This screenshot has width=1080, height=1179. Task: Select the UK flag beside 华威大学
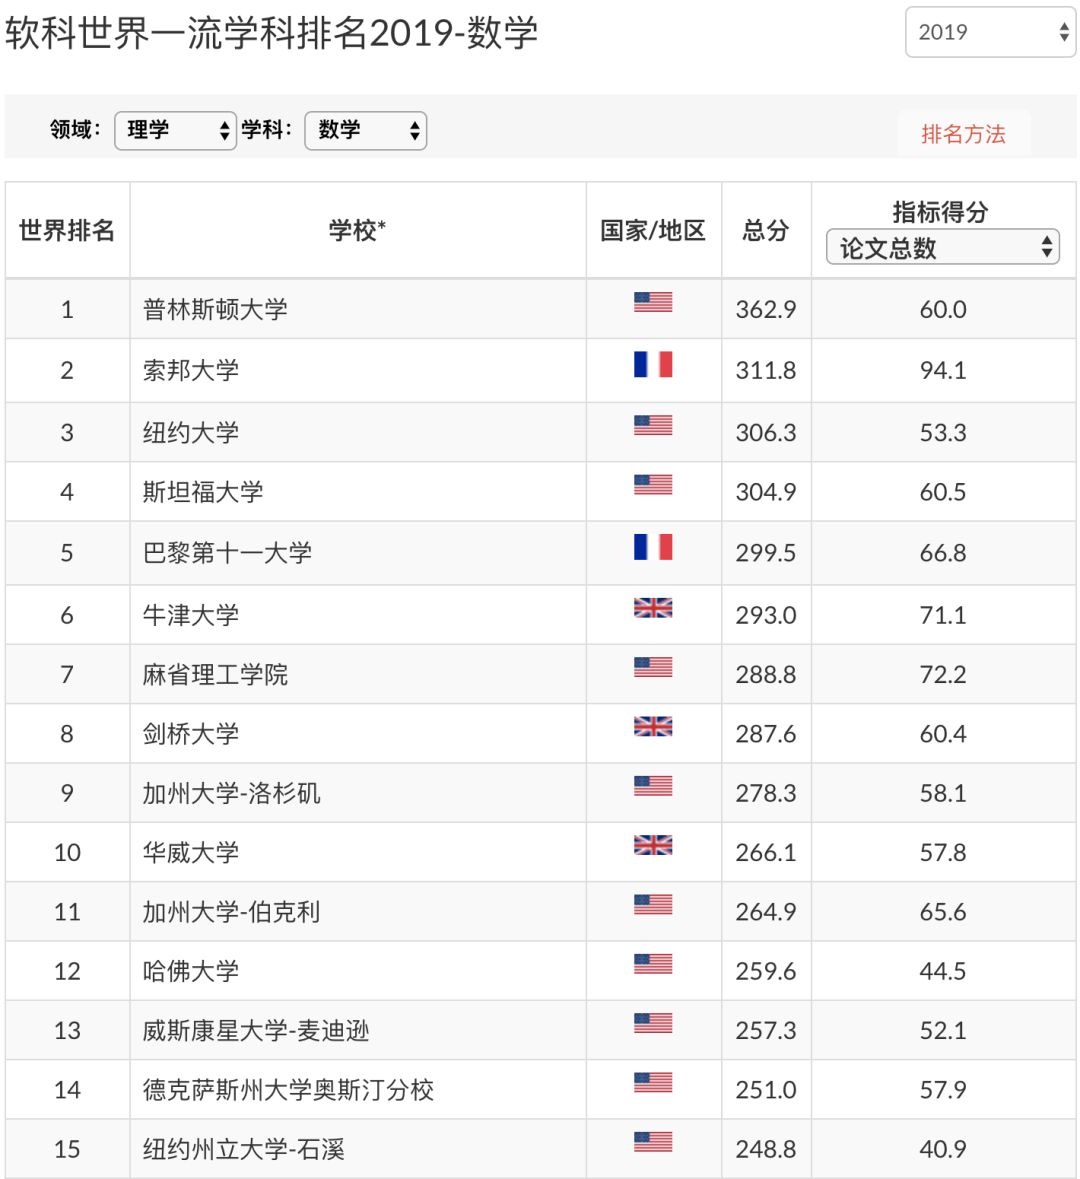[x=653, y=845]
